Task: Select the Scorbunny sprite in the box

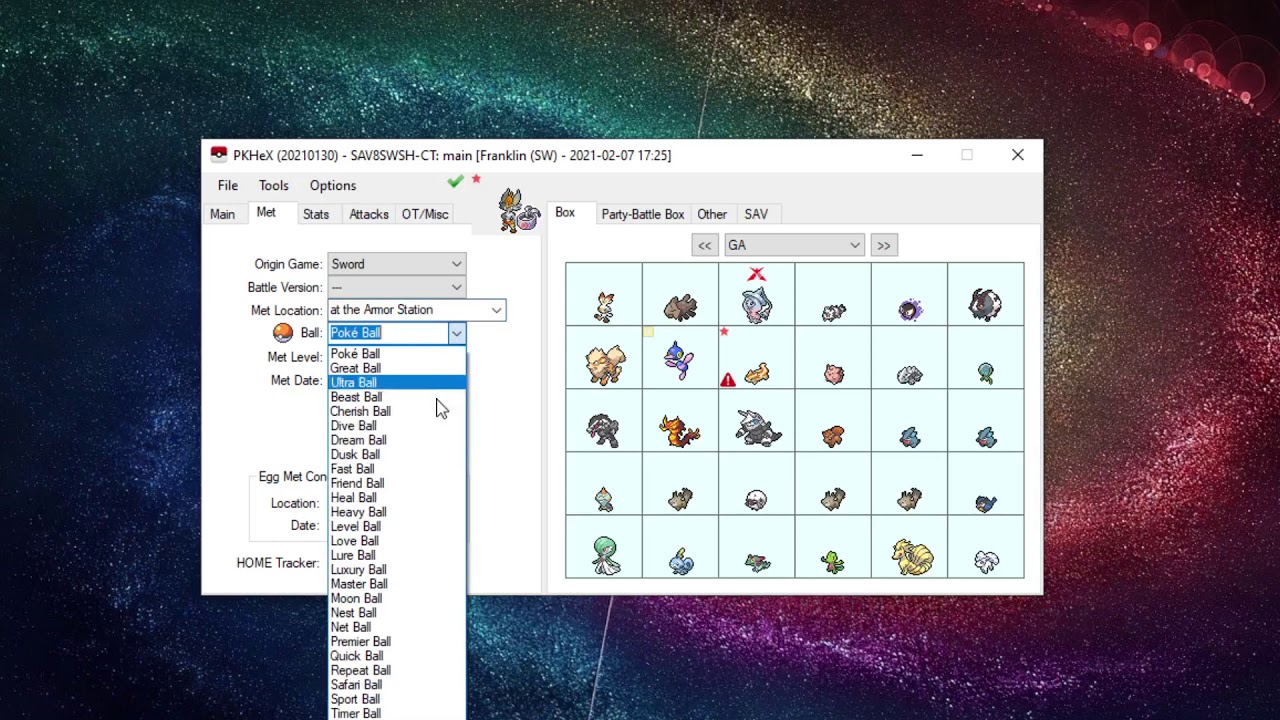Action: coord(604,306)
